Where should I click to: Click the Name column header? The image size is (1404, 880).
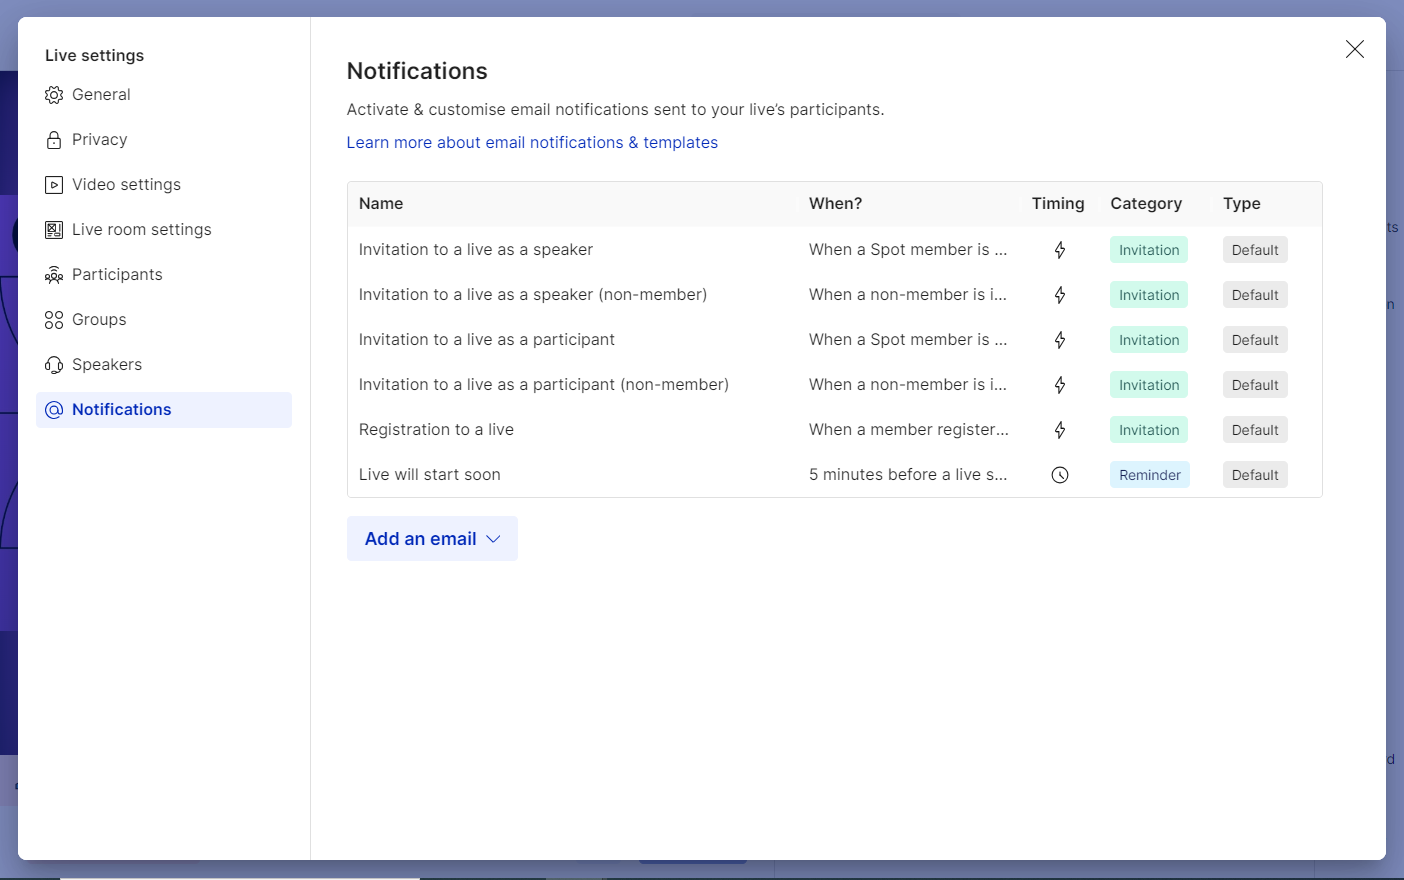tap(381, 204)
